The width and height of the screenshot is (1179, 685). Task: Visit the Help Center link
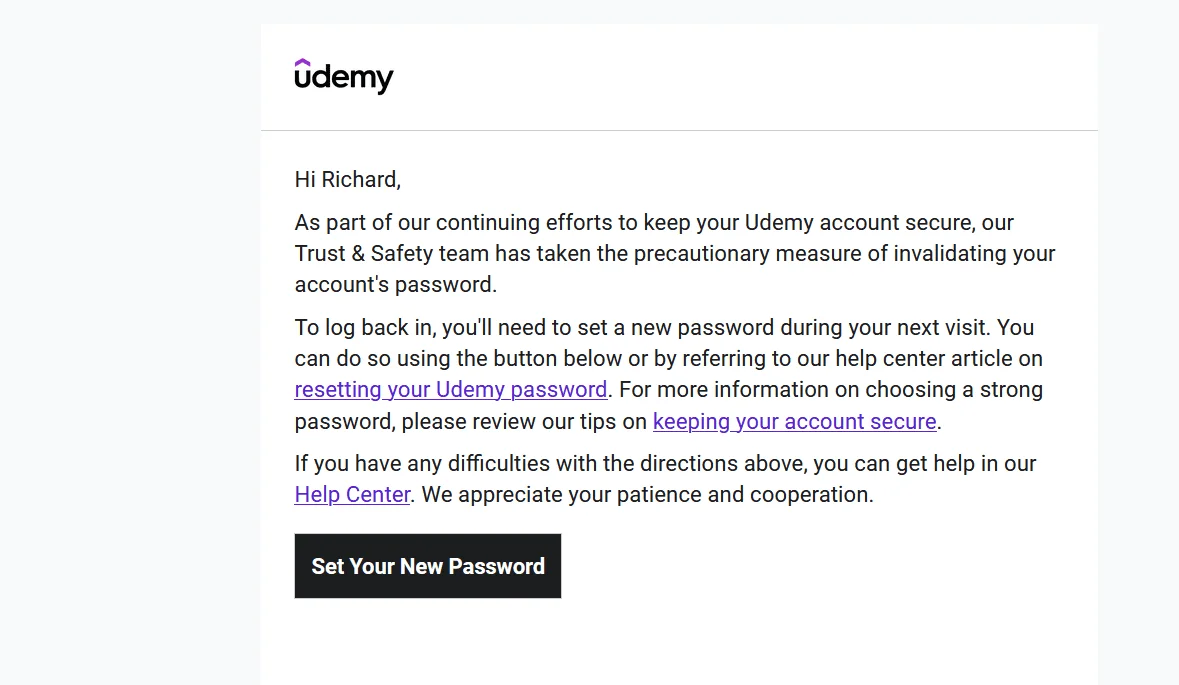click(352, 495)
